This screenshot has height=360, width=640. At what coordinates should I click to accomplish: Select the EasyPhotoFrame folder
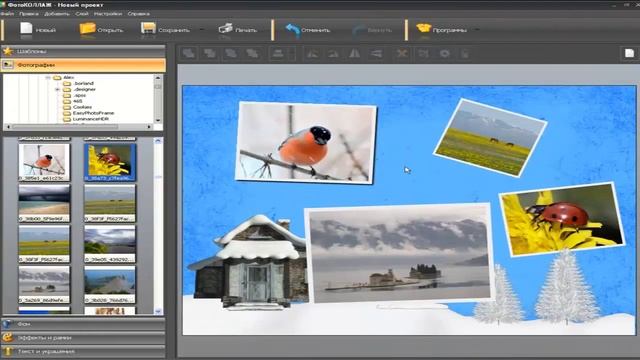click(93, 113)
